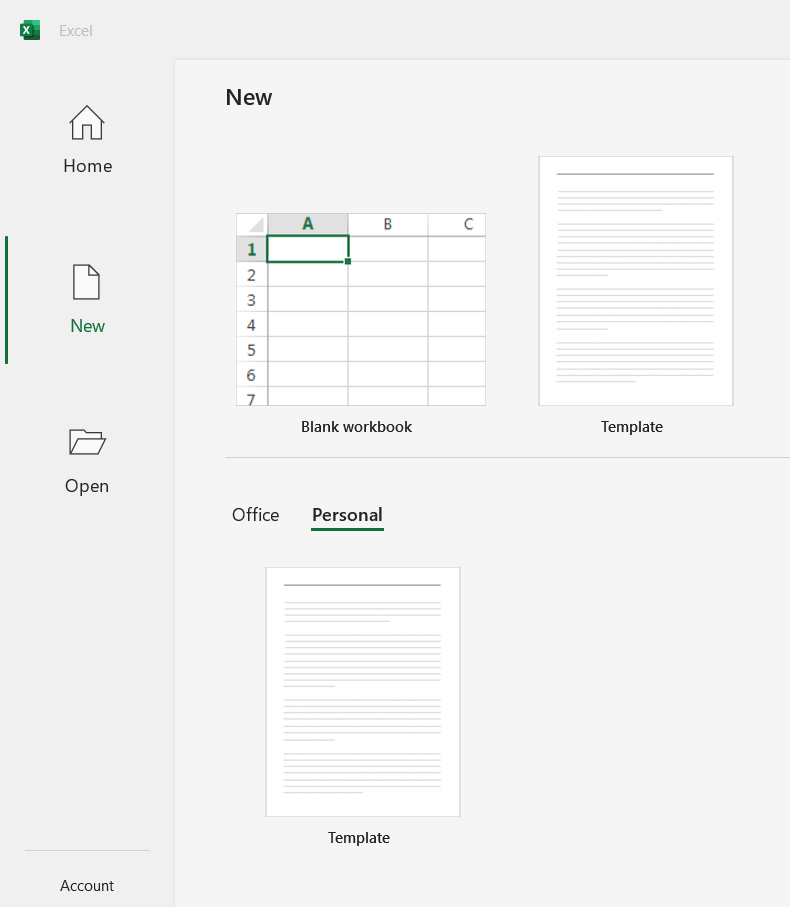The width and height of the screenshot is (790, 907).
Task: Switch to the Office templates tab
Action: coord(255,515)
